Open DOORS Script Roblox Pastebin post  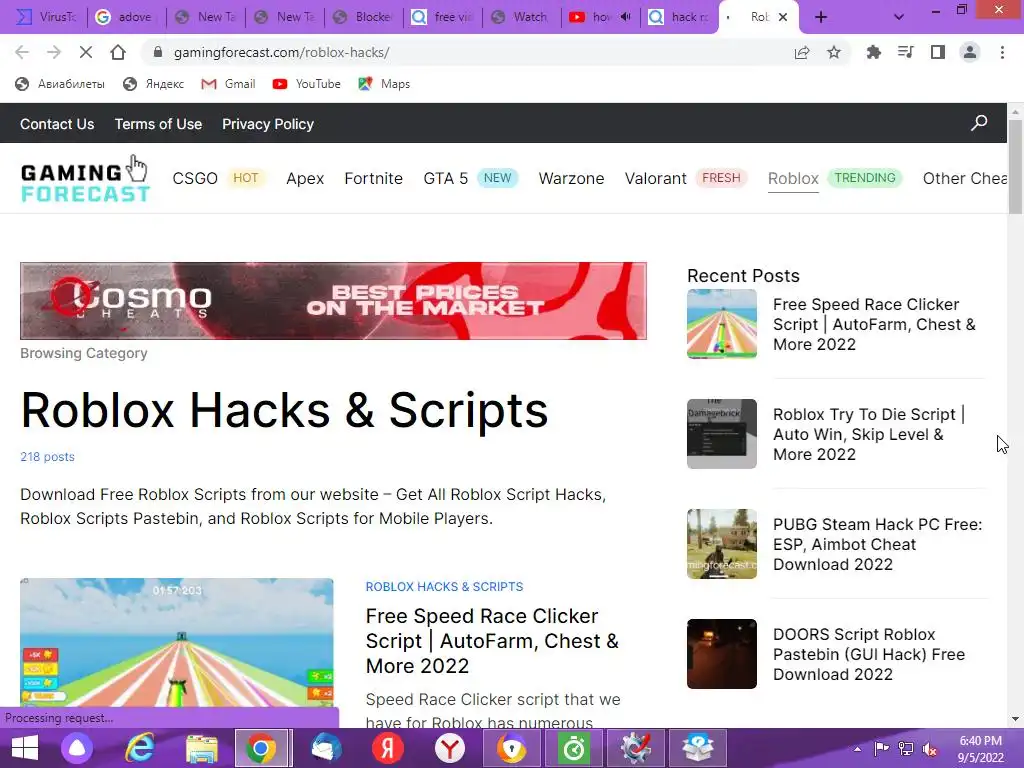pos(869,654)
